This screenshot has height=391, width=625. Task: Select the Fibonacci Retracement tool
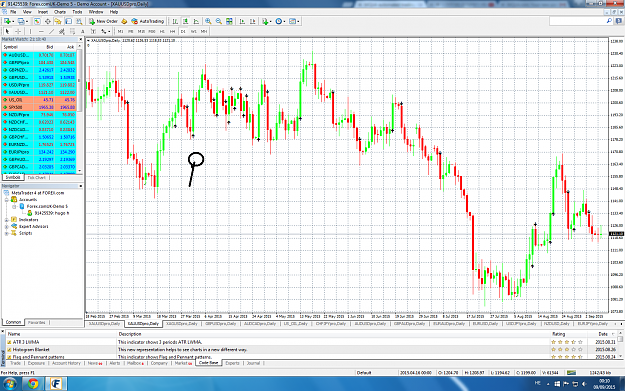tap(72, 31)
